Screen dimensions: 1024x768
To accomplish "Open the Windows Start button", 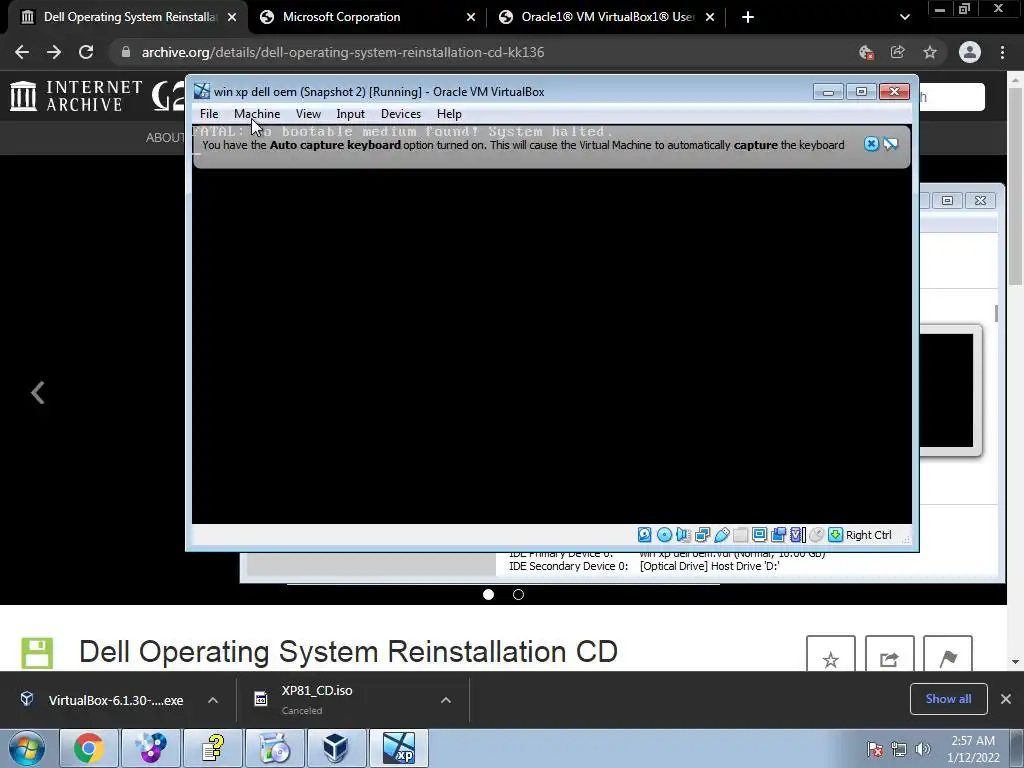I will [x=27, y=748].
